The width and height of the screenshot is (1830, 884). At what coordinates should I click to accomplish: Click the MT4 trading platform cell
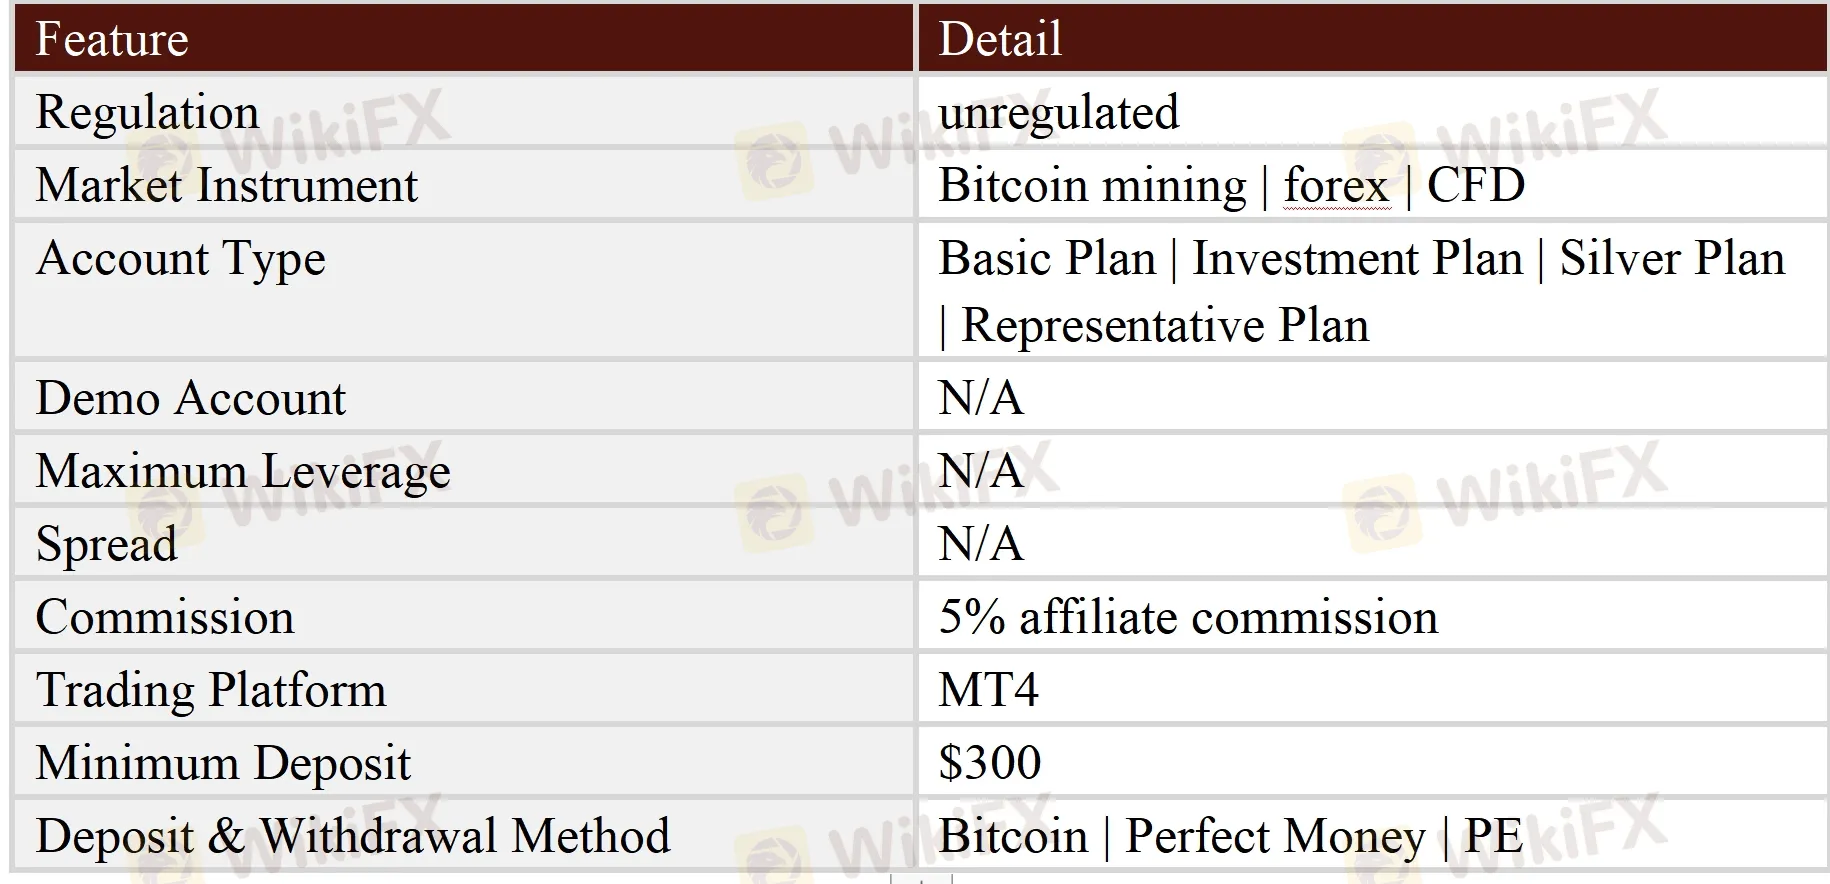click(x=1372, y=690)
